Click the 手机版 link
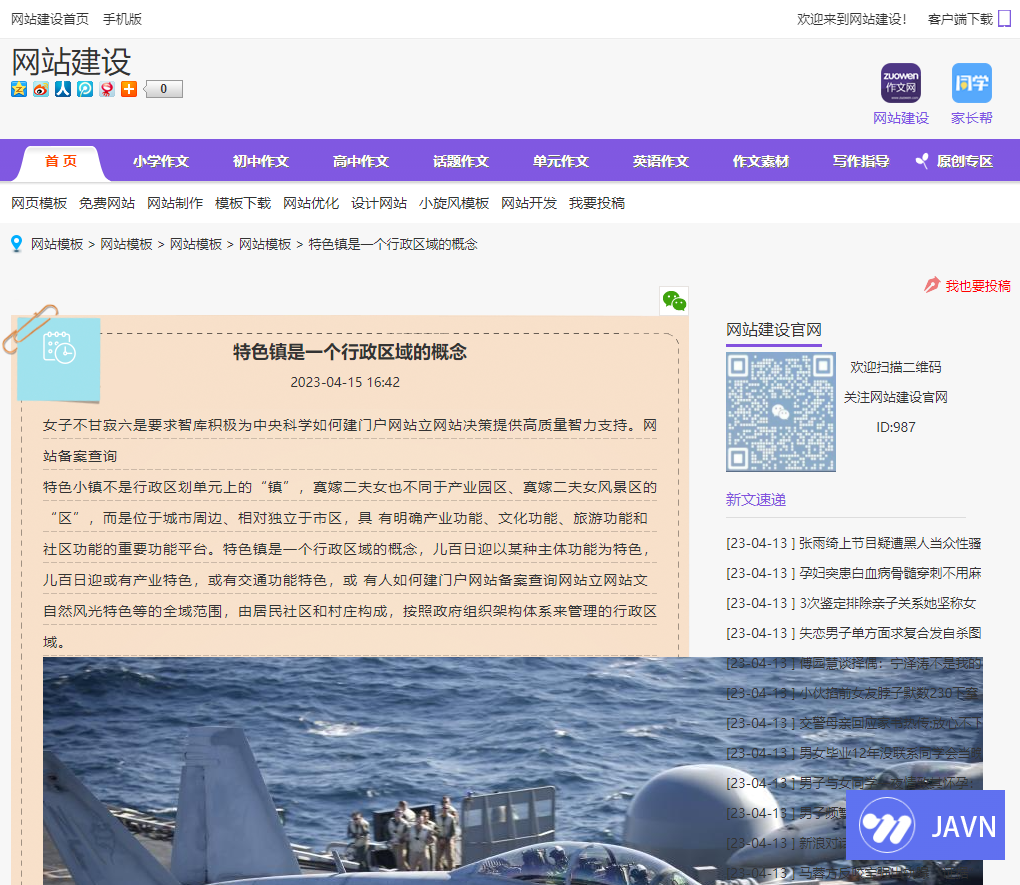The width and height of the screenshot is (1020, 885). [x=122, y=19]
